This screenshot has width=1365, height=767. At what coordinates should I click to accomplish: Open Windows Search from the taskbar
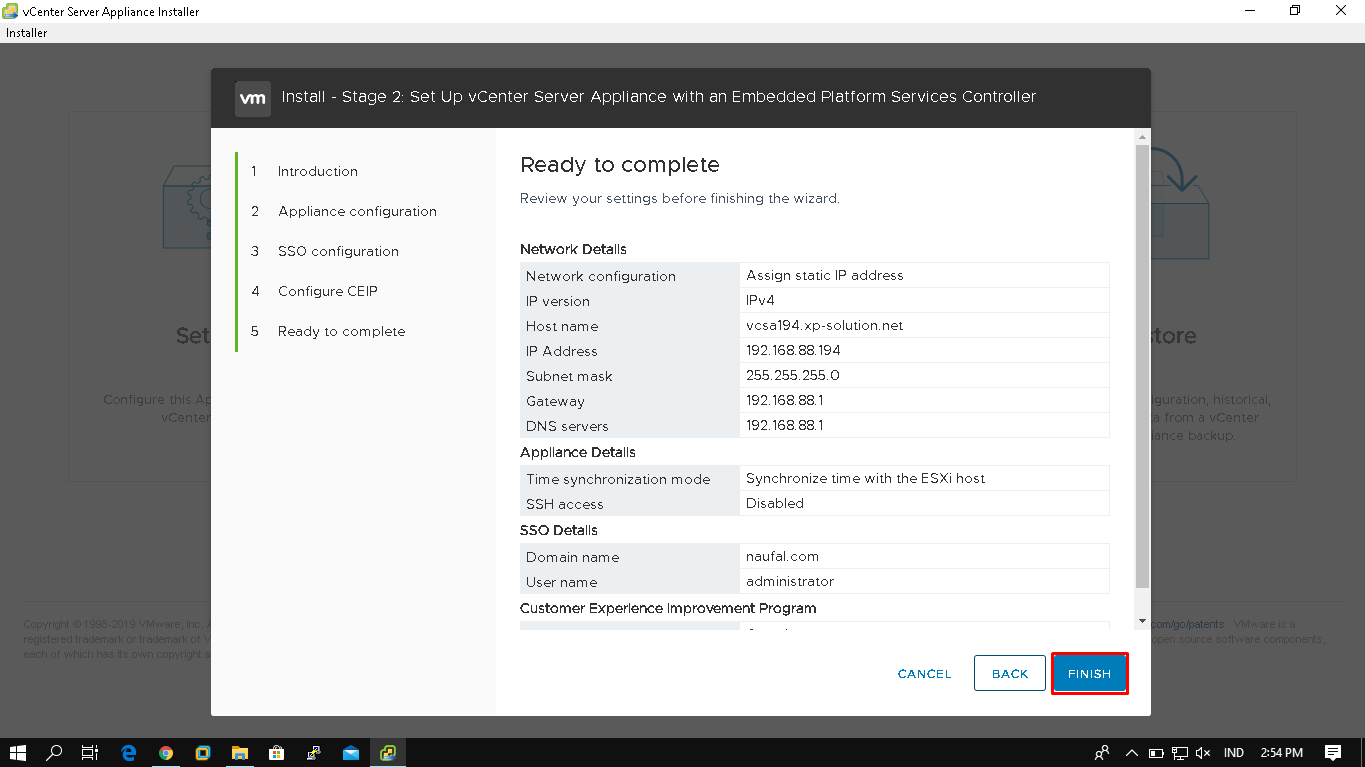(x=55, y=752)
